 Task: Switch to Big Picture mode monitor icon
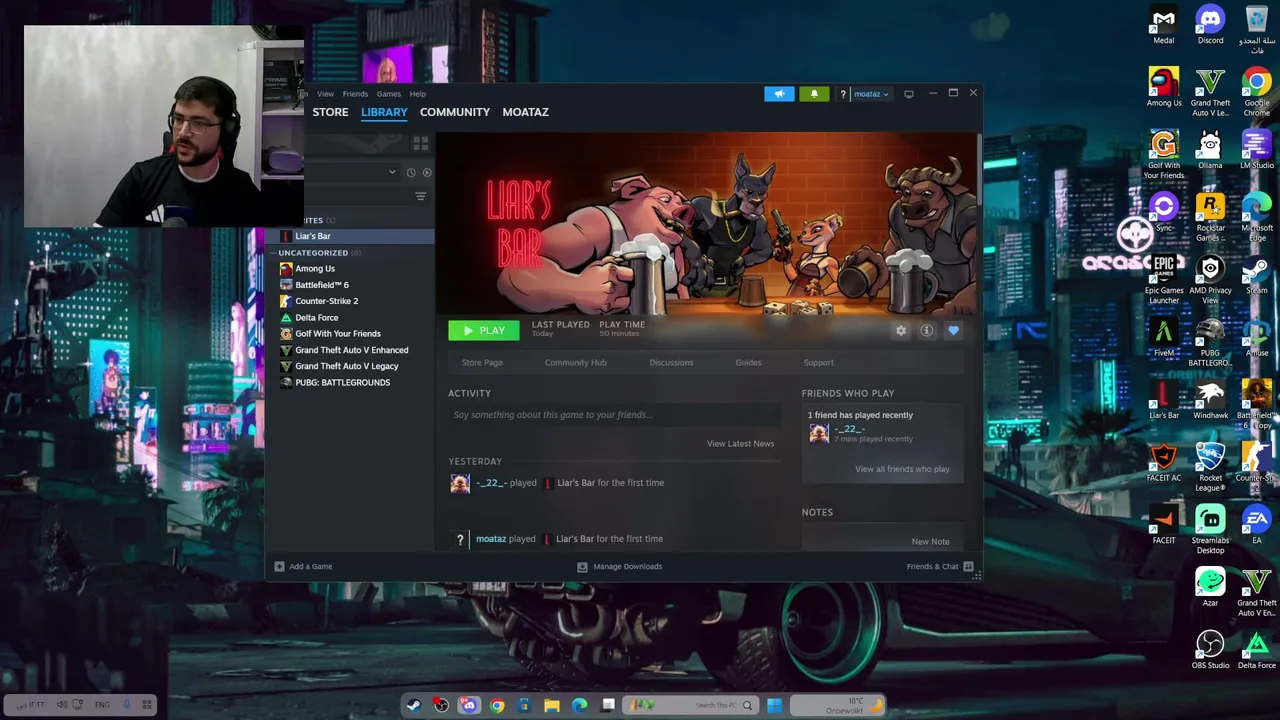(x=909, y=94)
